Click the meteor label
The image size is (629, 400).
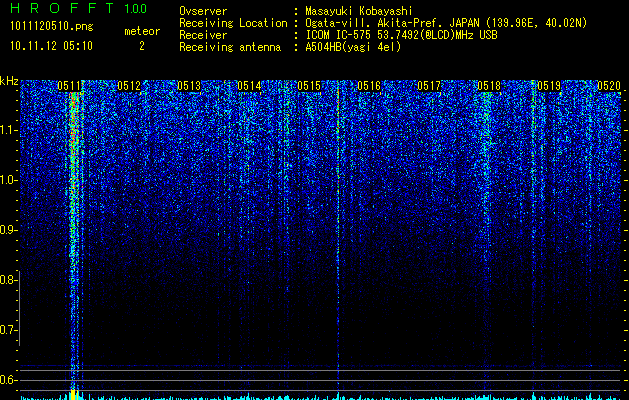tap(142, 31)
